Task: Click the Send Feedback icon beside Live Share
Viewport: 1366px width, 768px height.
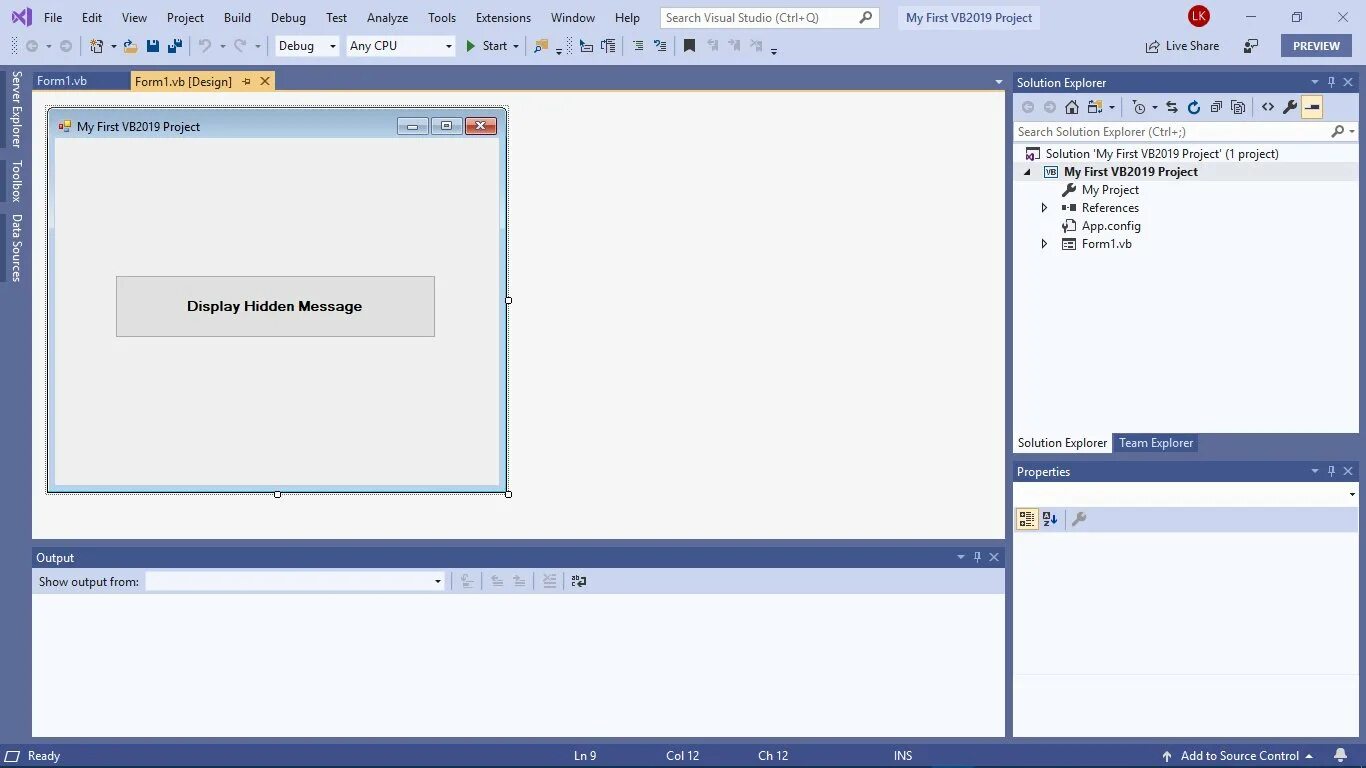Action: (x=1251, y=46)
